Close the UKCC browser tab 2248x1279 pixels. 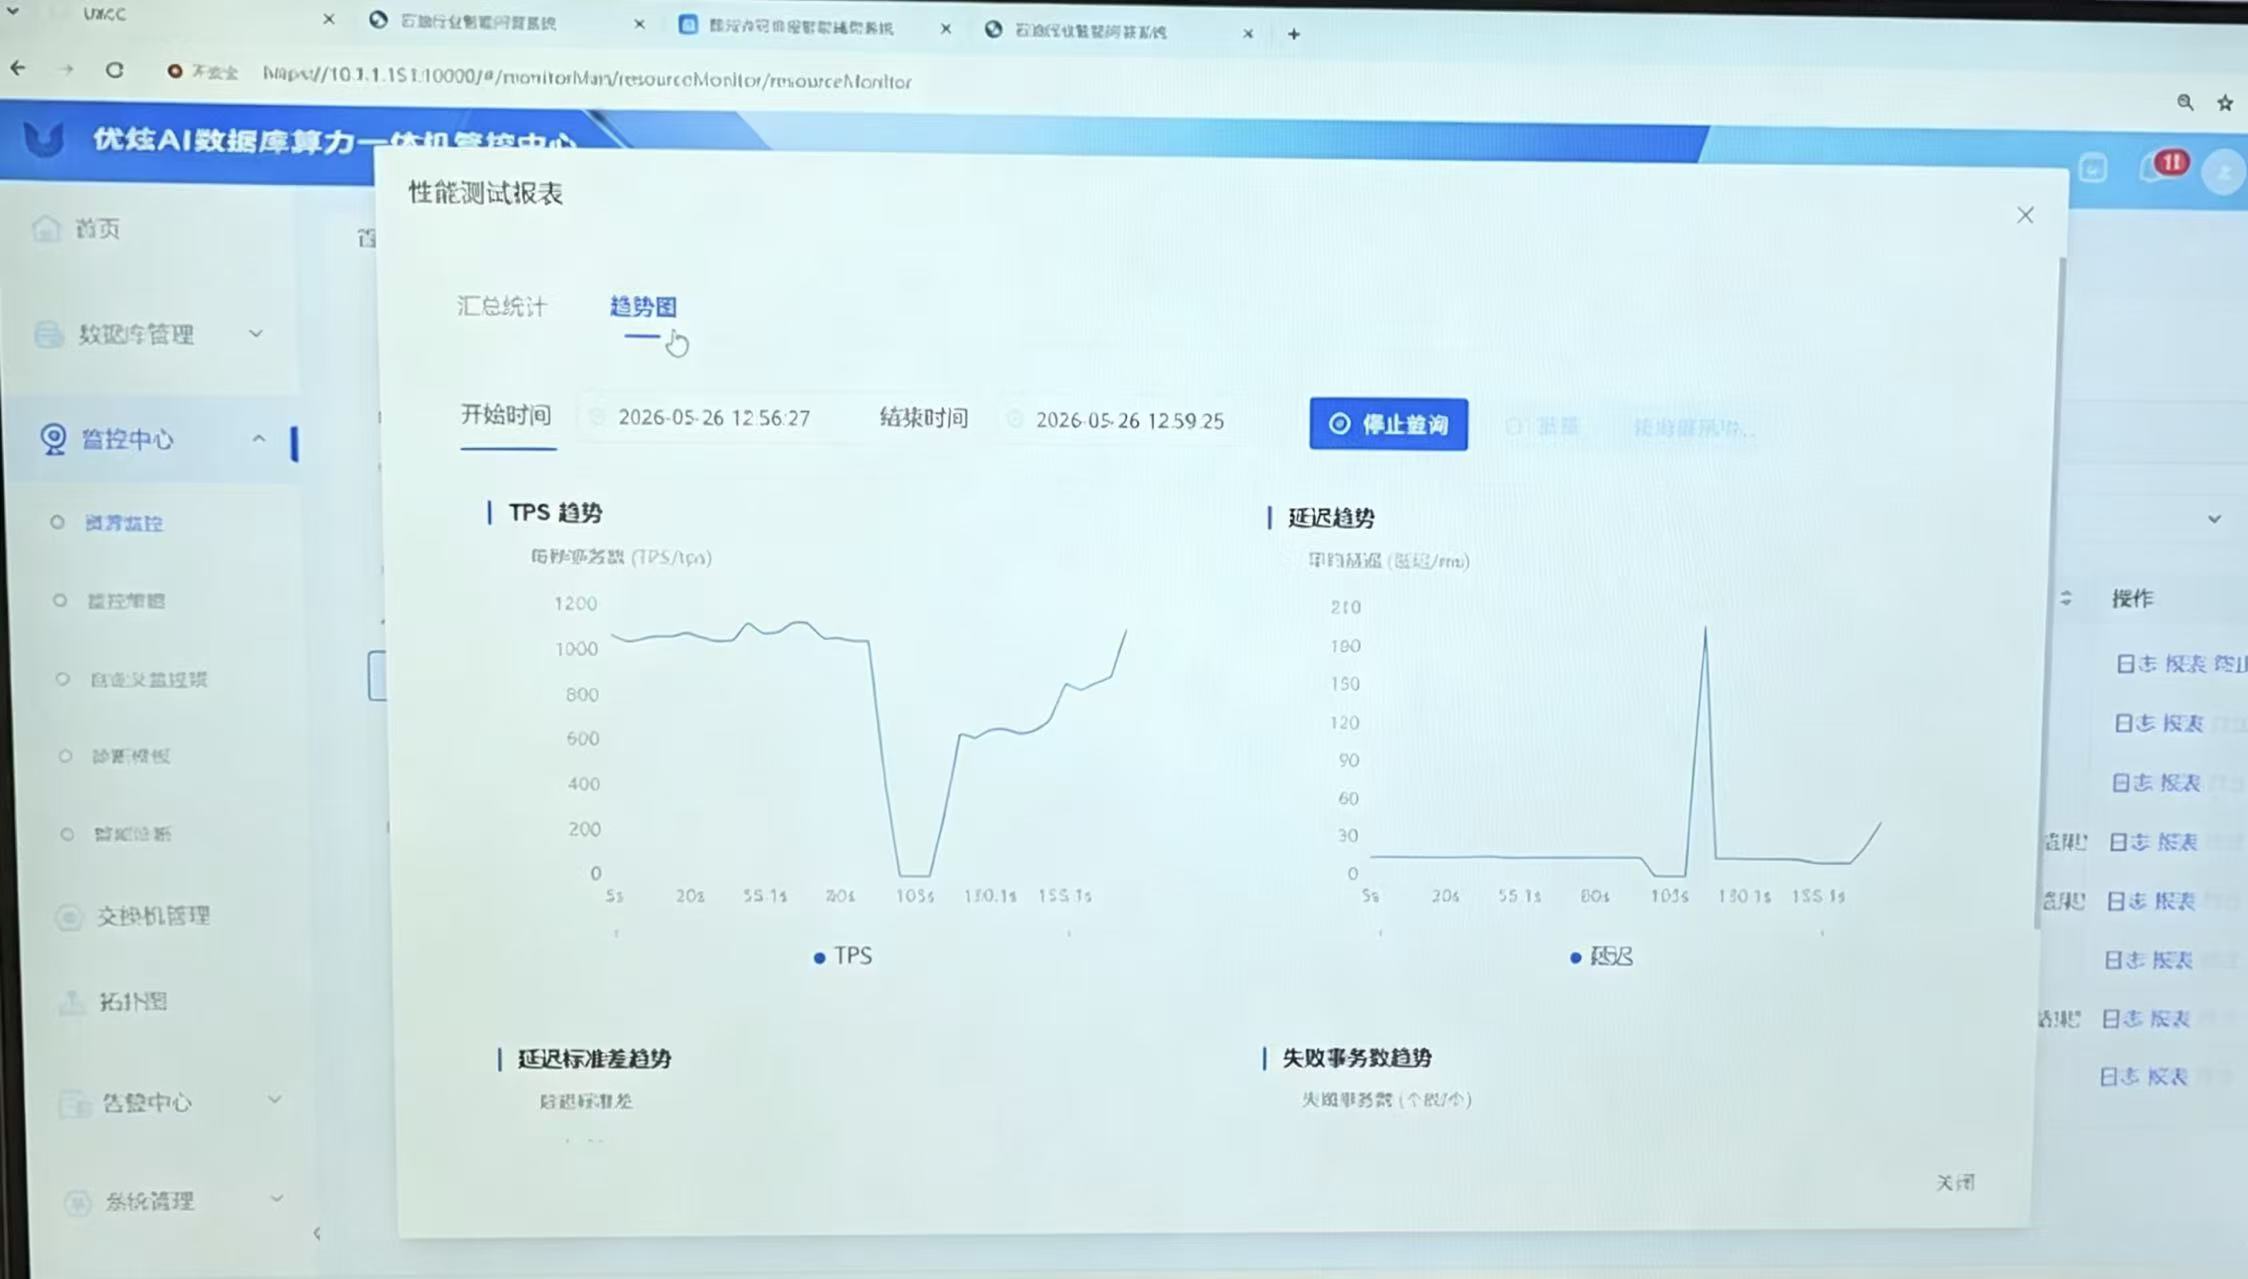click(328, 19)
